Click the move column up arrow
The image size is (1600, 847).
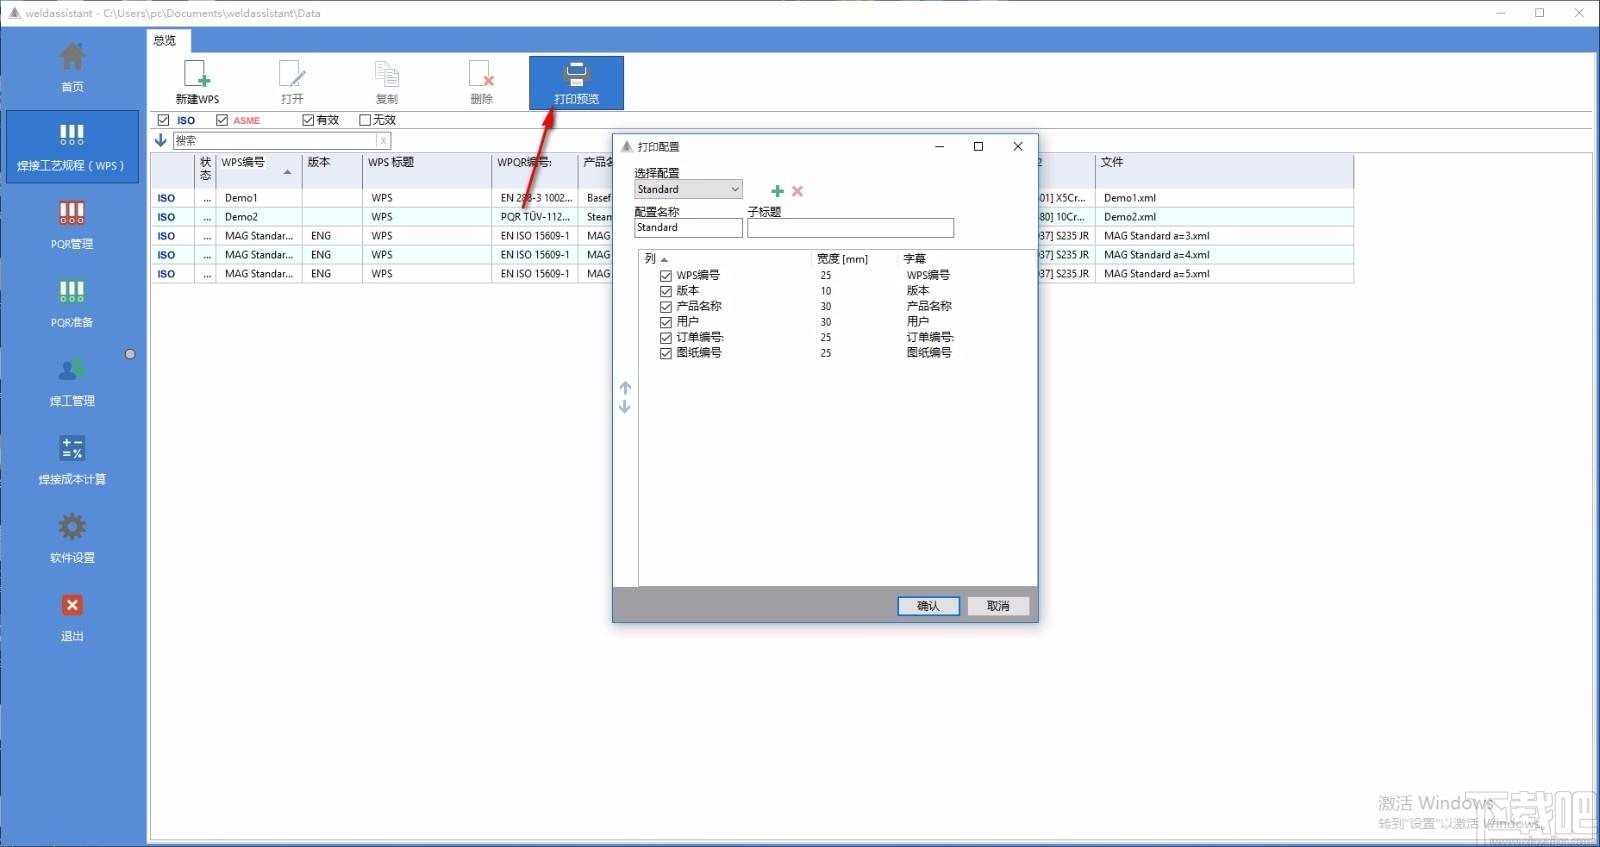pyautogui.click(x=625, y=387)
